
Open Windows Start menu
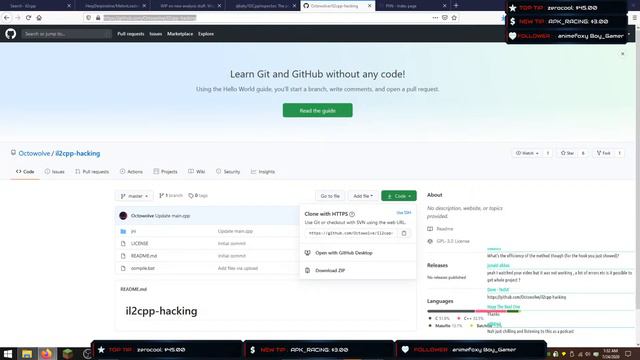point(8,353)
